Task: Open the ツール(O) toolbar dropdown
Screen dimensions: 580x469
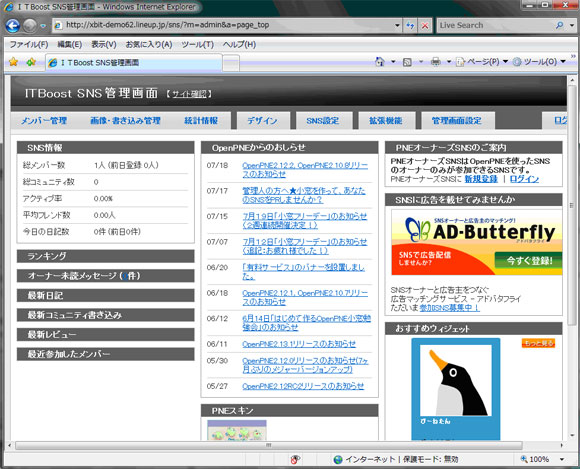Action: coord(539,62)
